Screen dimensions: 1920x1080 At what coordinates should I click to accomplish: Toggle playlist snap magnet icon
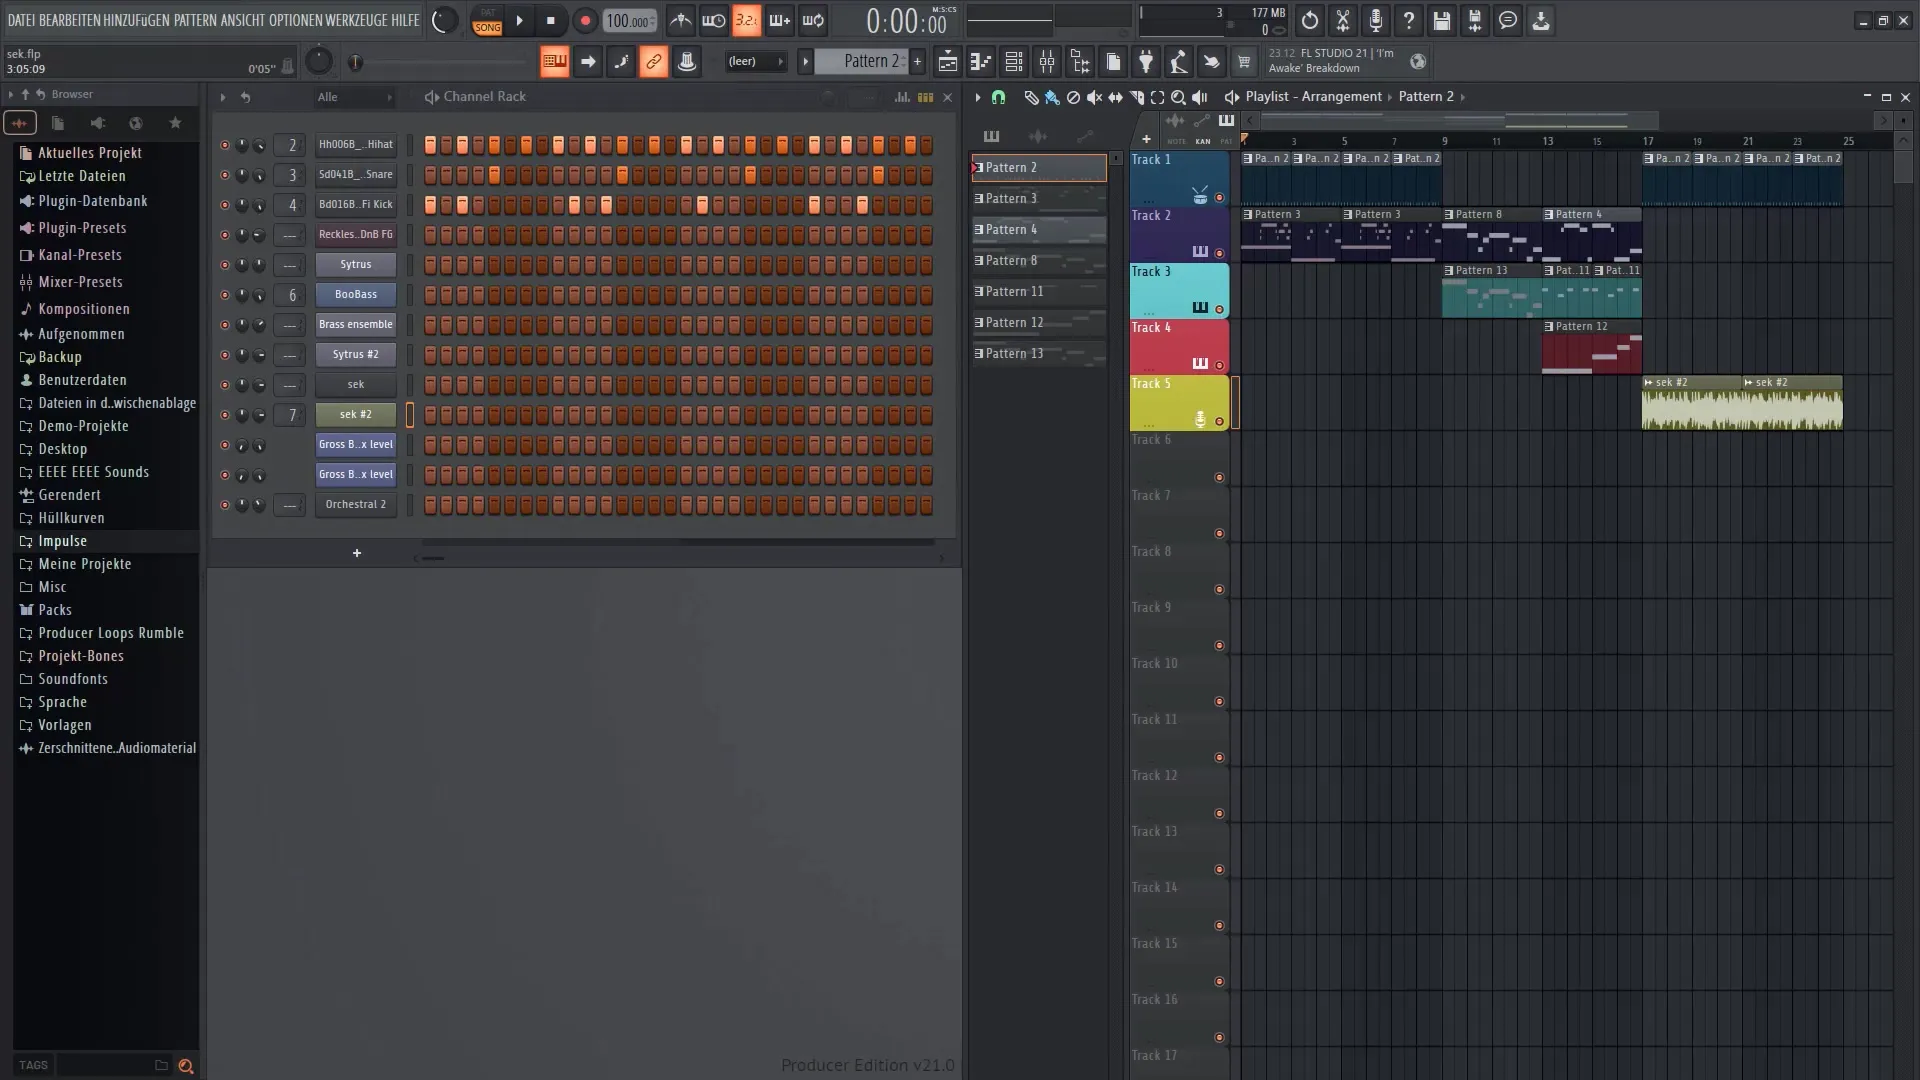click(x=998, y=97)
